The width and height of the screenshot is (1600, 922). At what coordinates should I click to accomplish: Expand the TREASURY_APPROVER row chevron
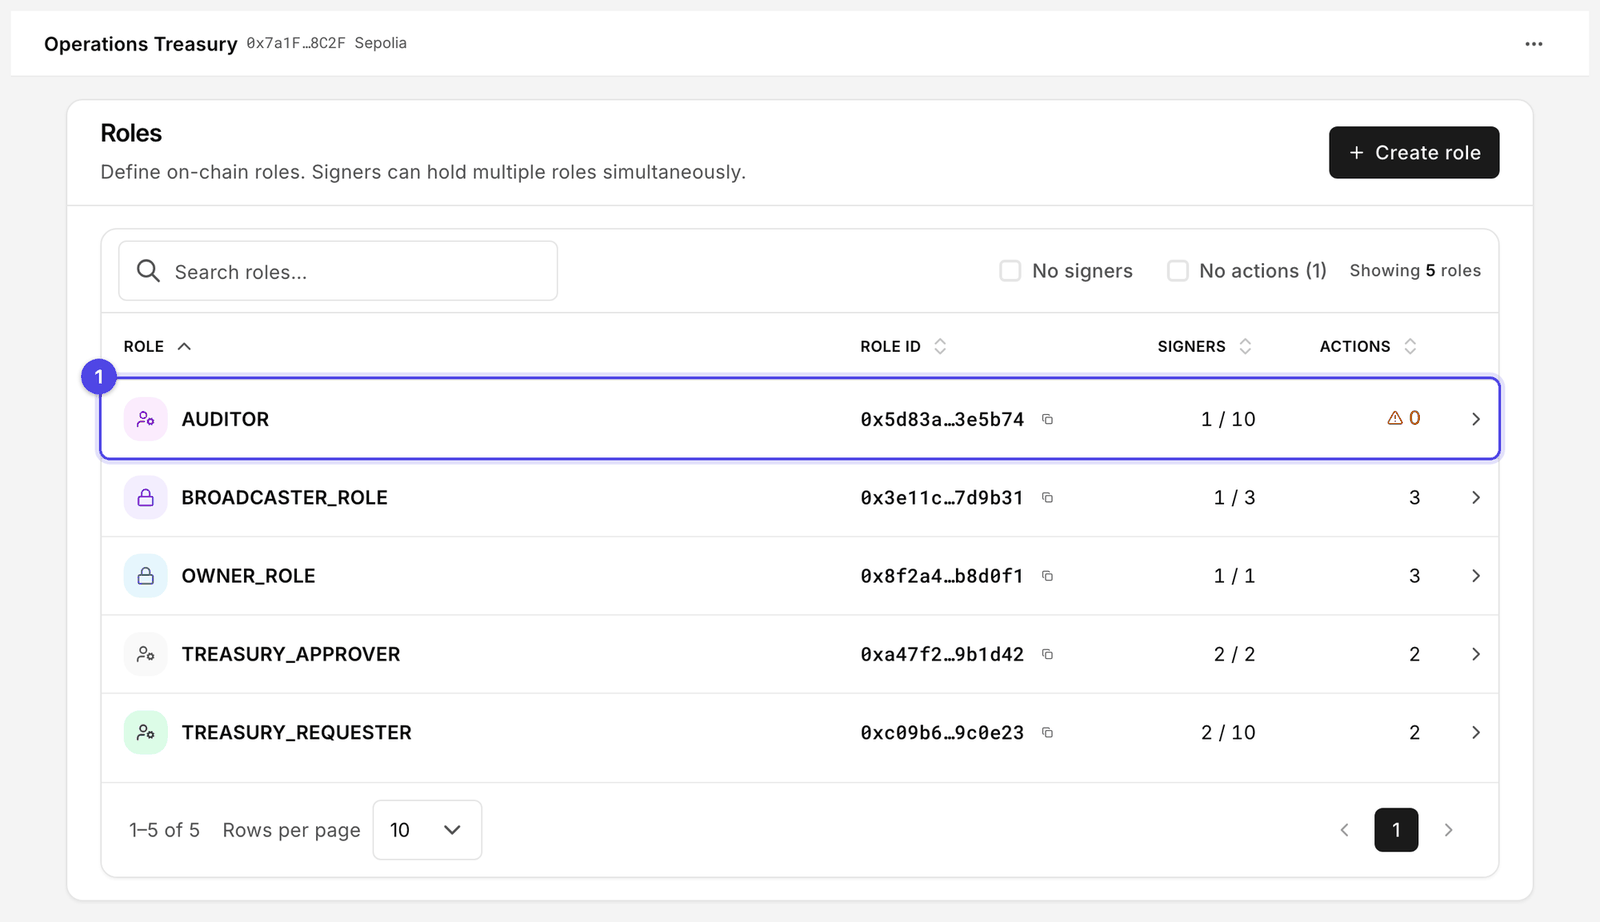click(1475, 654)
